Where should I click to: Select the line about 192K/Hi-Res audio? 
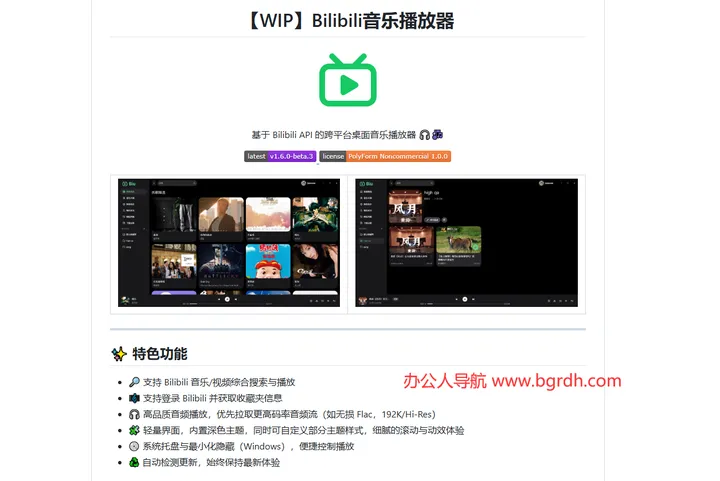pyautogui.click(x=289, y=414)
